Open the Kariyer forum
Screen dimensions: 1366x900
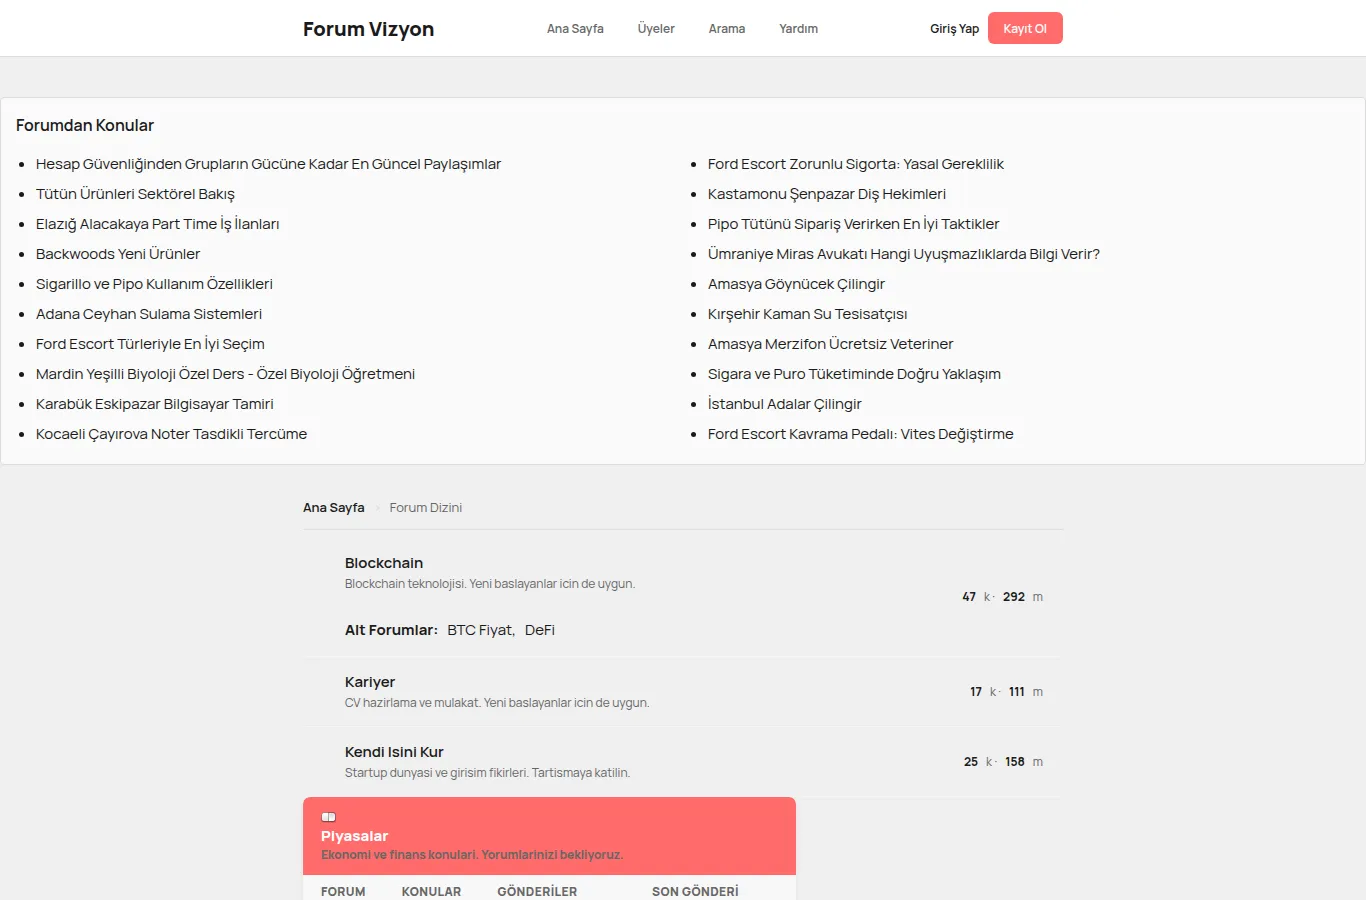pos(370,682)
